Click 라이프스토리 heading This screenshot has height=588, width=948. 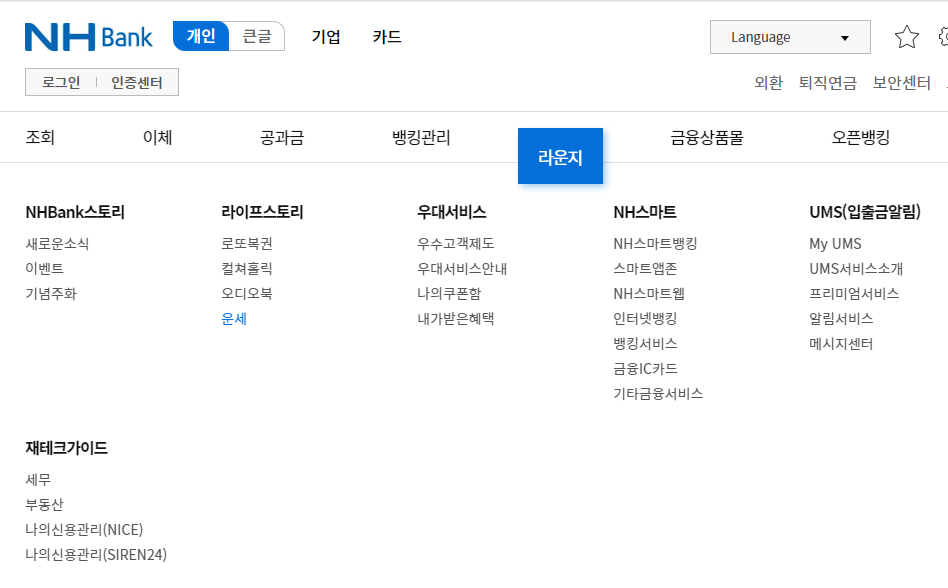[262, 212]
